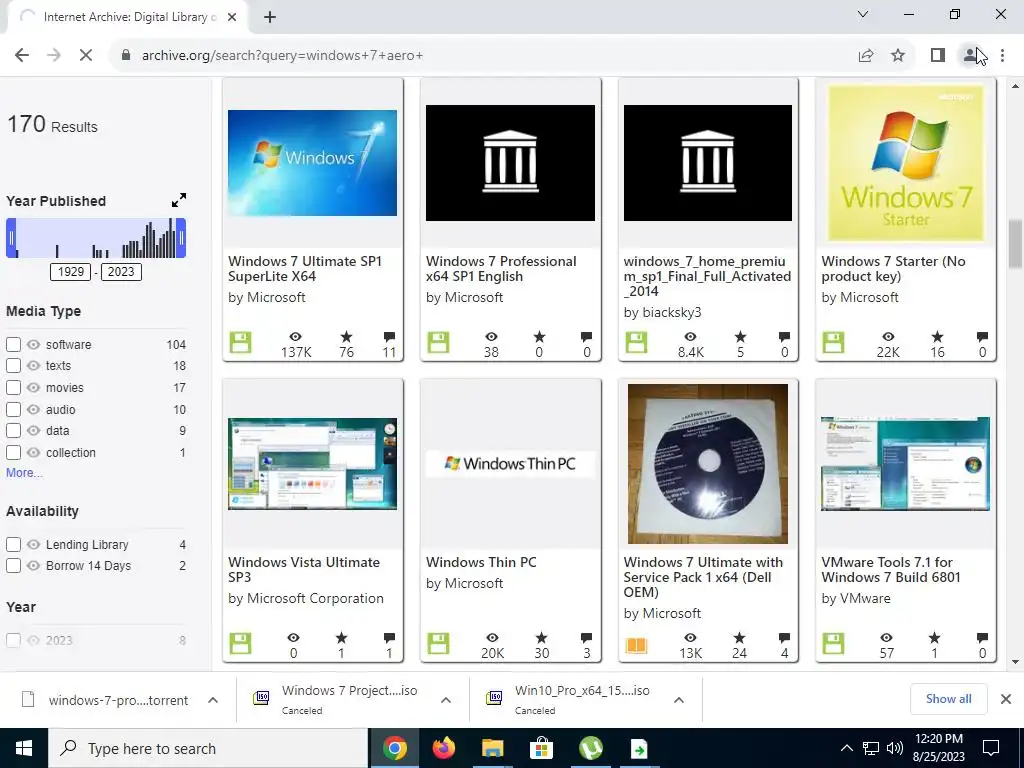
Task: Check the texts media type filter
Action: [x=13, y=366]
